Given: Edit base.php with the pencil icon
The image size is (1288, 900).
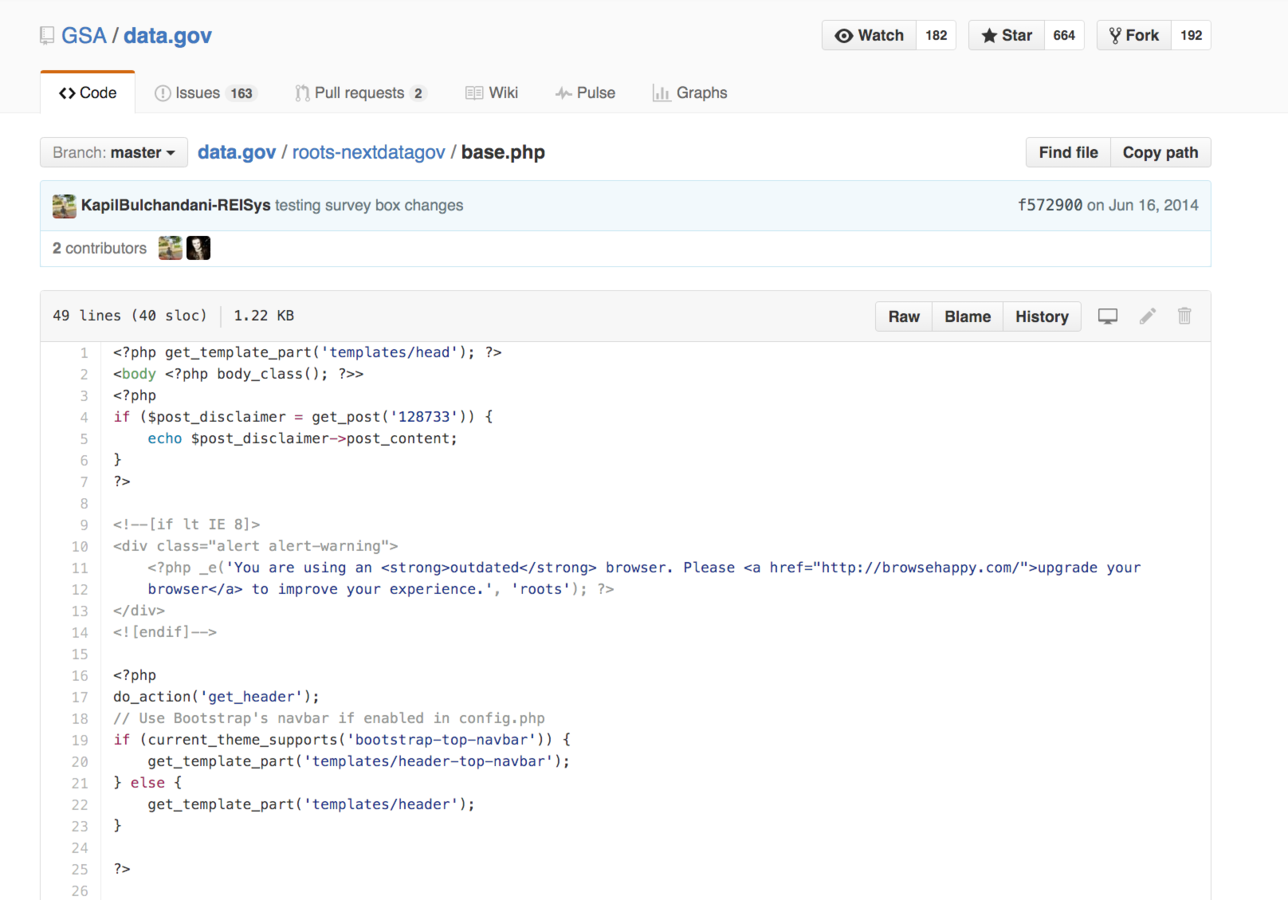Looking at the screenshot, I should point(1147,316).
